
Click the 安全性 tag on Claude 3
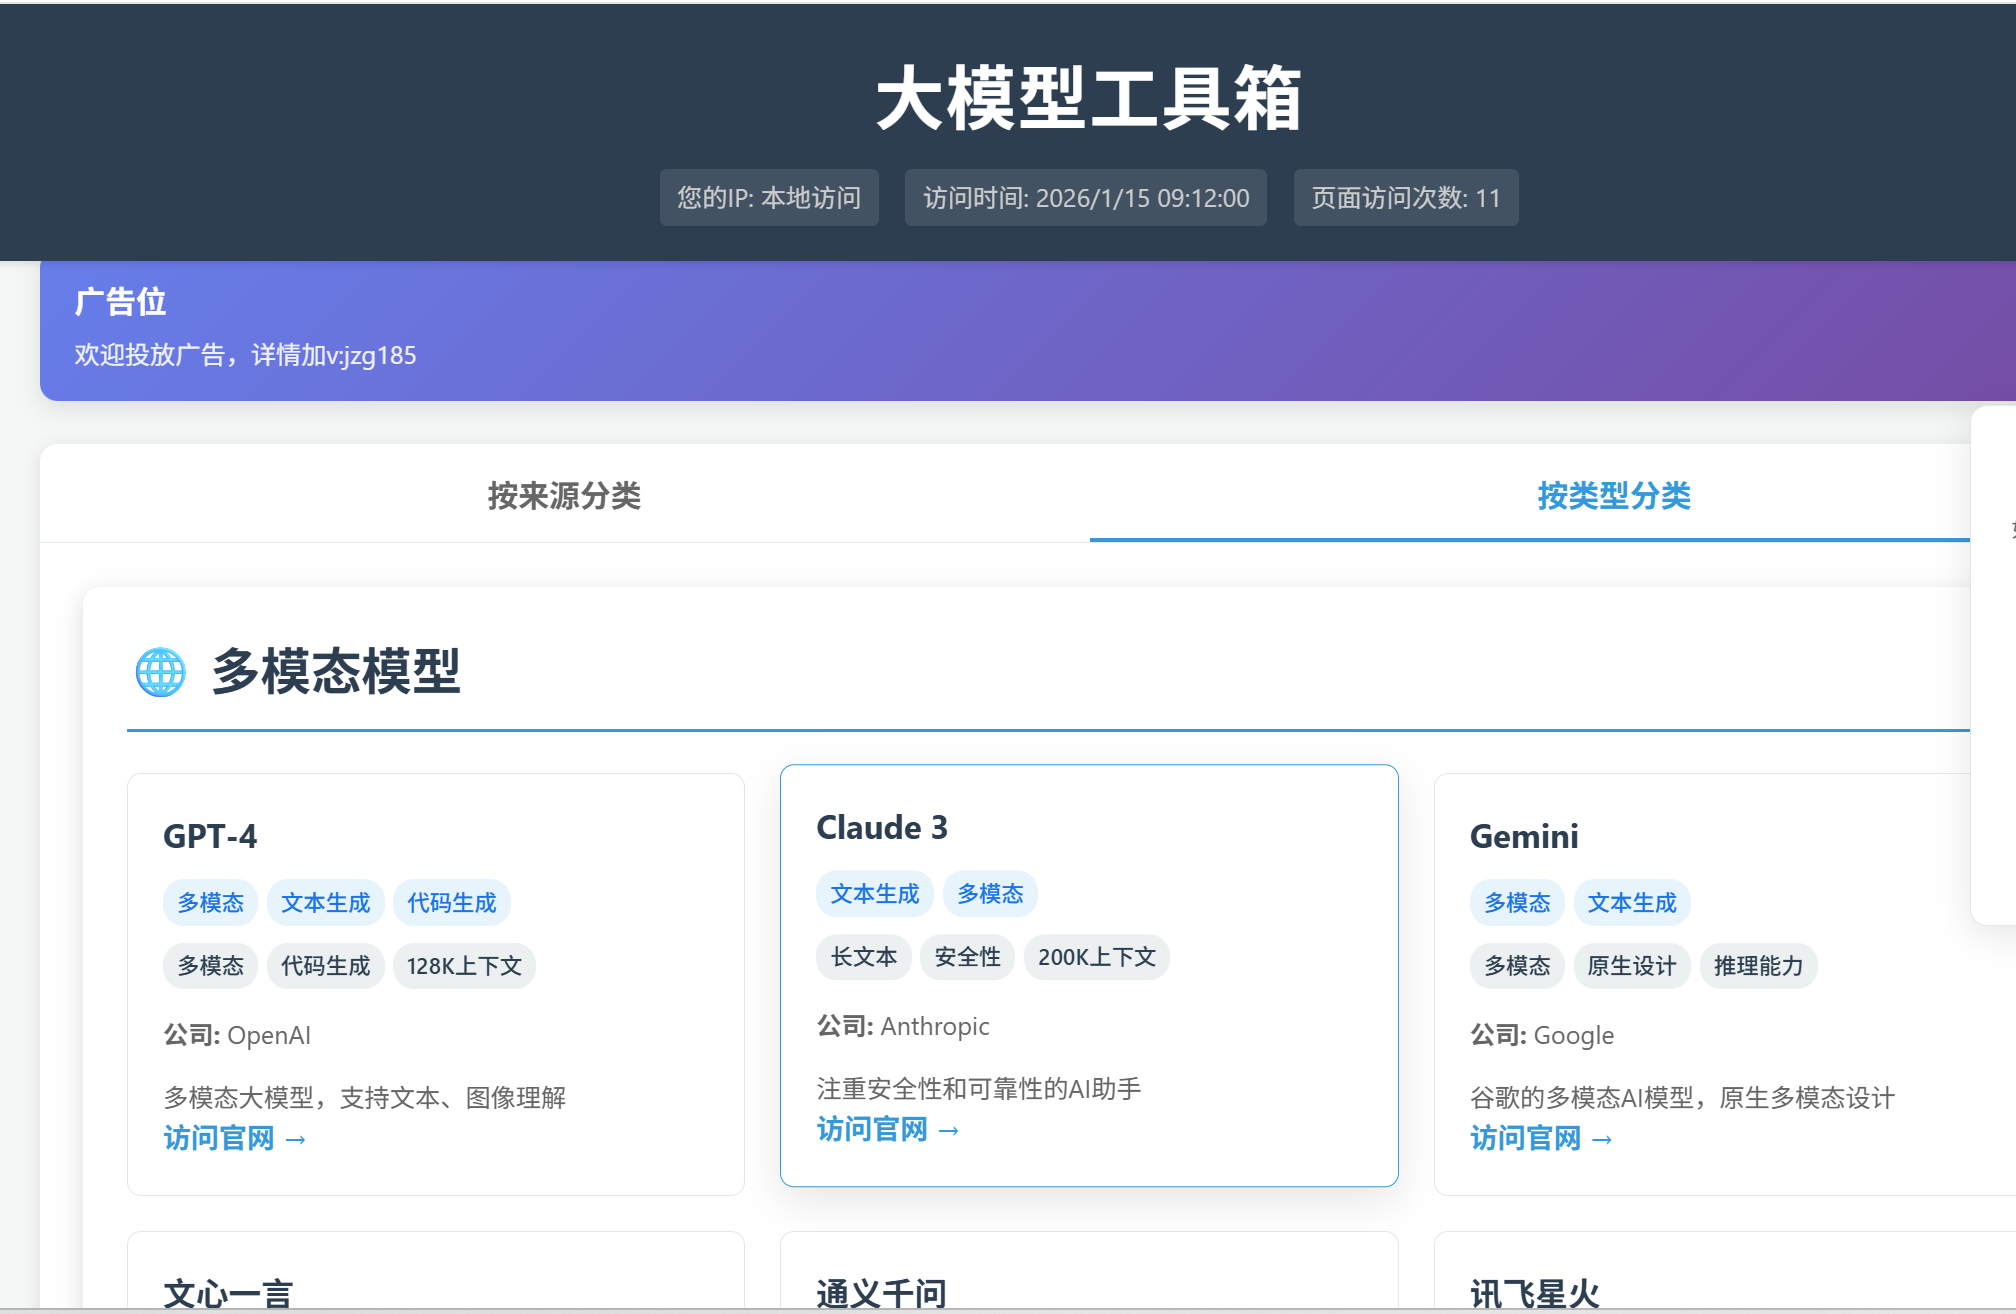coord(967,957)
